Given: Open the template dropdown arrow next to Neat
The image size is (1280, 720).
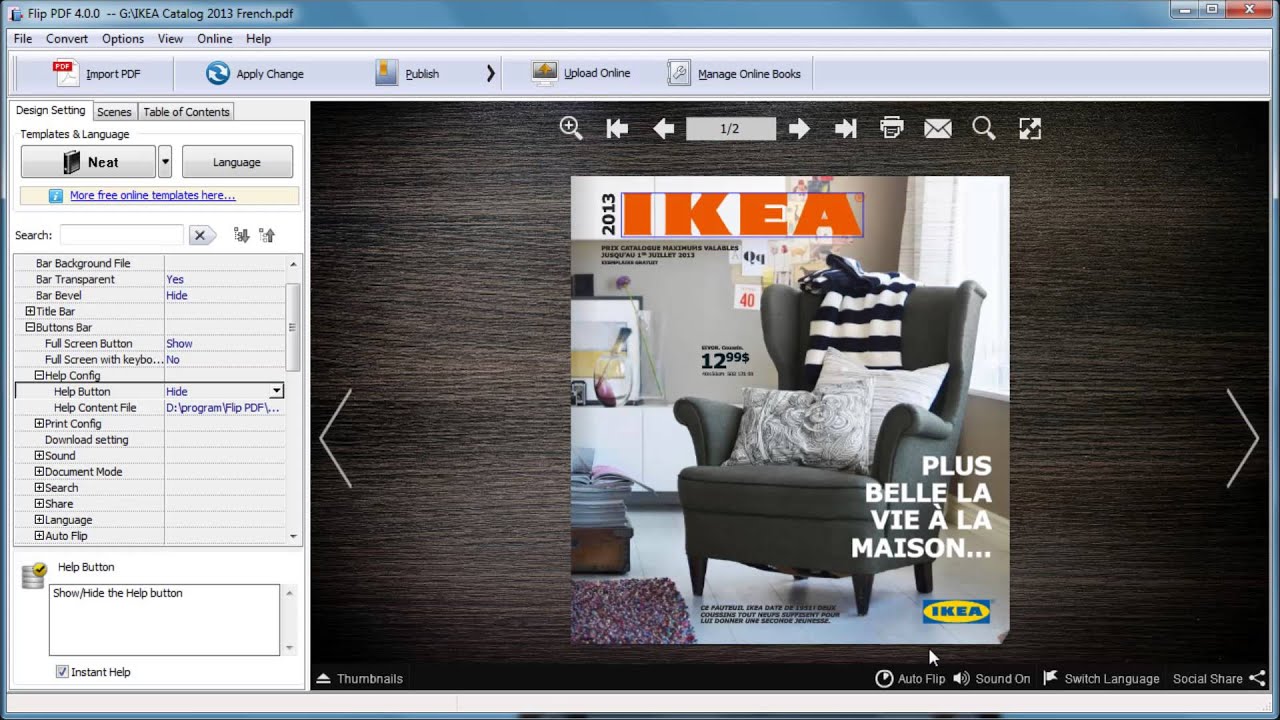Looking at the screenshot, I should [165, 162].
